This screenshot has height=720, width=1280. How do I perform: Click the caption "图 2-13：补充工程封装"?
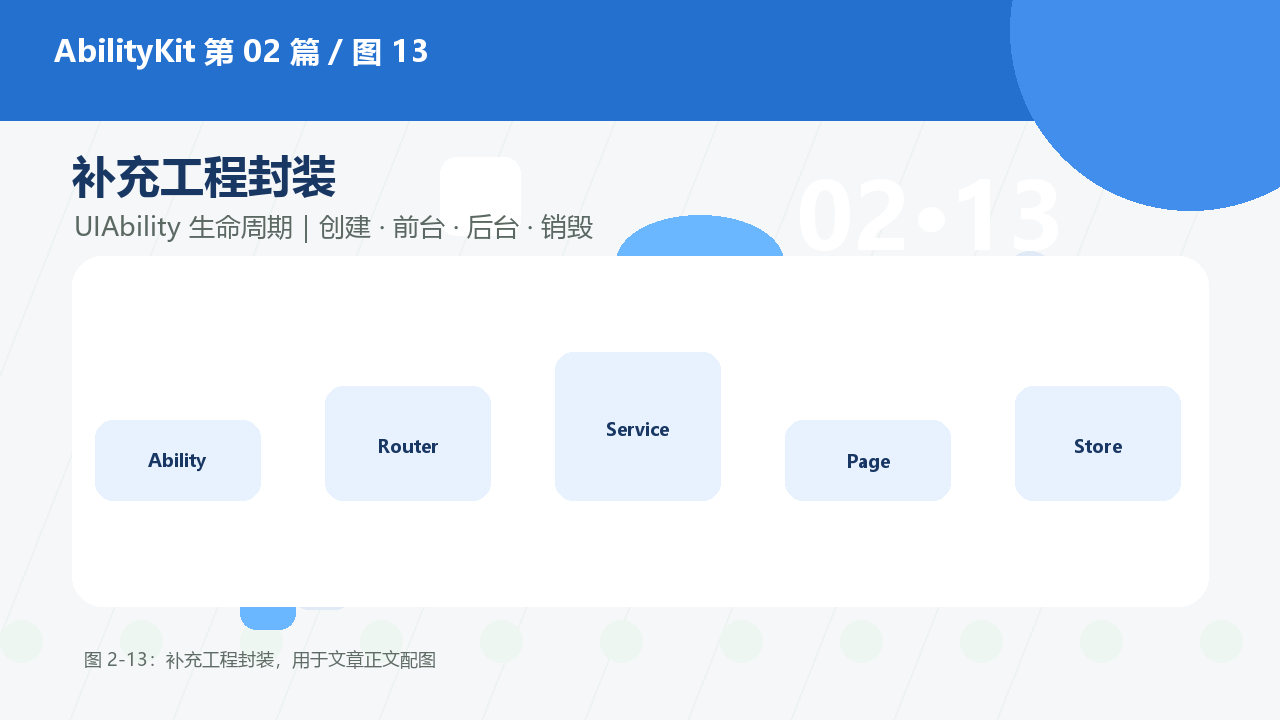pos(180,660)
